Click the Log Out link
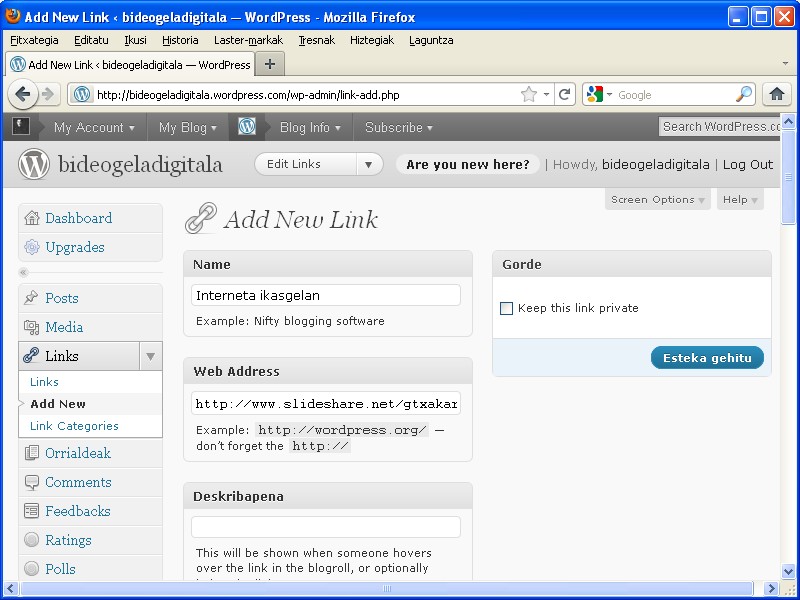 coord(747,164)
